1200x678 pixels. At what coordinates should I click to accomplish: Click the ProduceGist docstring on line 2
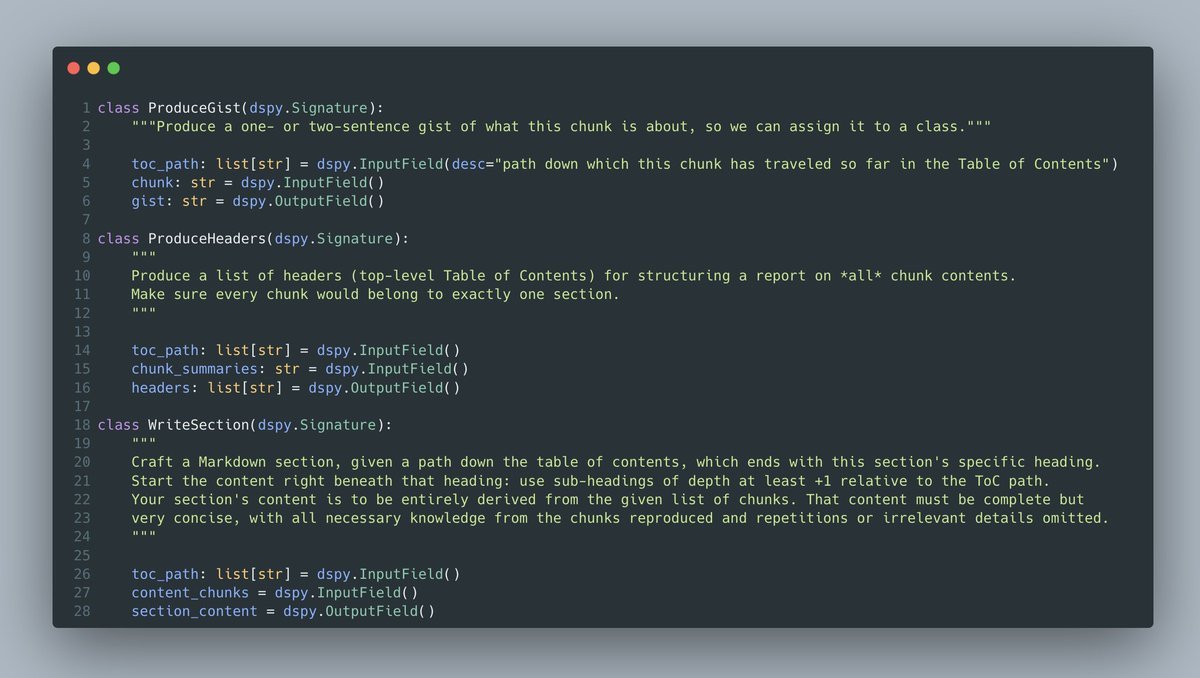click(x=561, y=127)
